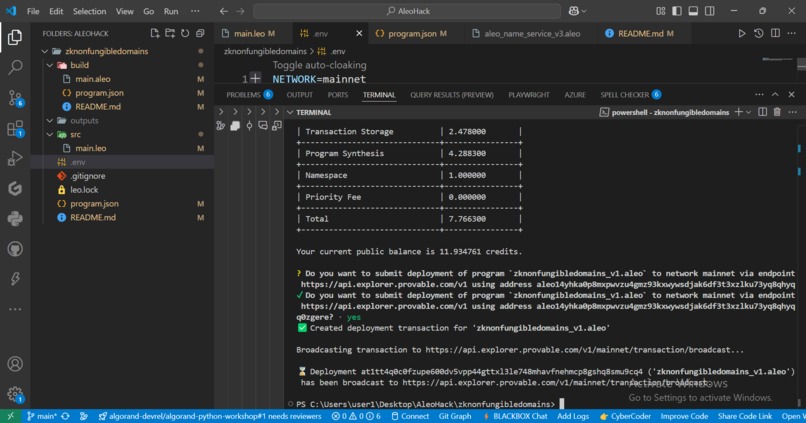Open Source Control view with badge 6
The image size is (806, 423).
(x=15, y=98)
